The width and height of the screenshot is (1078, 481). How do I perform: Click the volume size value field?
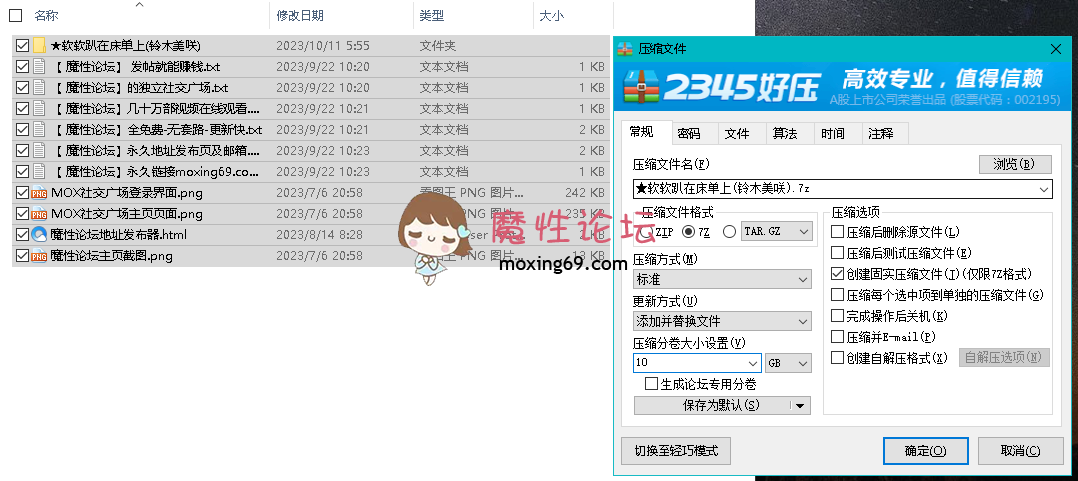(690, 363)
